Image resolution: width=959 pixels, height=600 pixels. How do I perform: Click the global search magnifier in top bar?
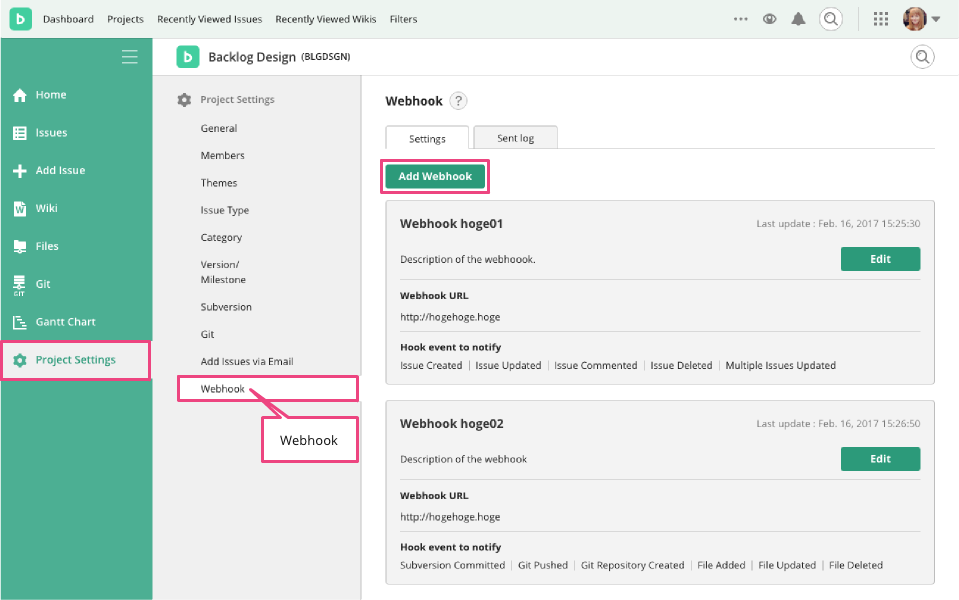831,19
